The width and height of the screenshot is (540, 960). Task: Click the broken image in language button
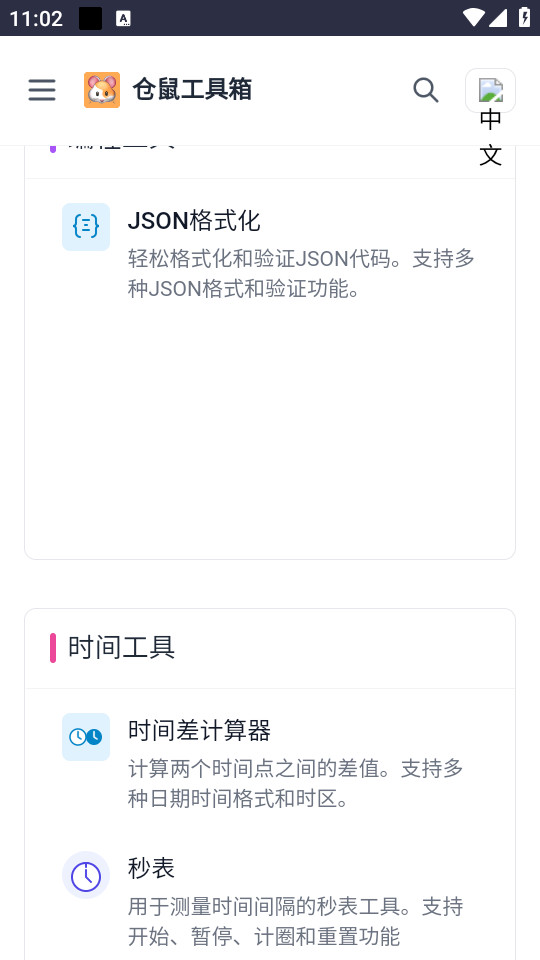490,90
